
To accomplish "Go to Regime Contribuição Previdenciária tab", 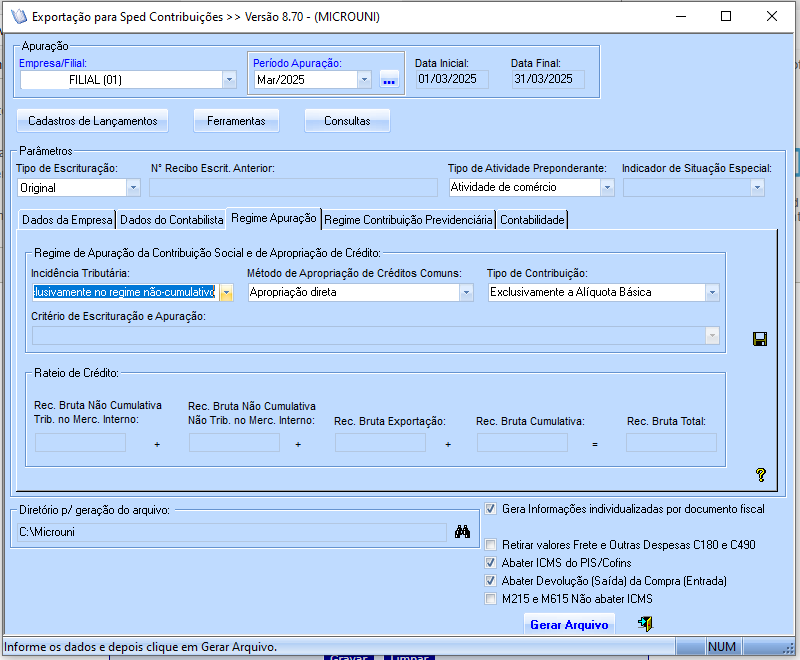I will tap(408, 220).
